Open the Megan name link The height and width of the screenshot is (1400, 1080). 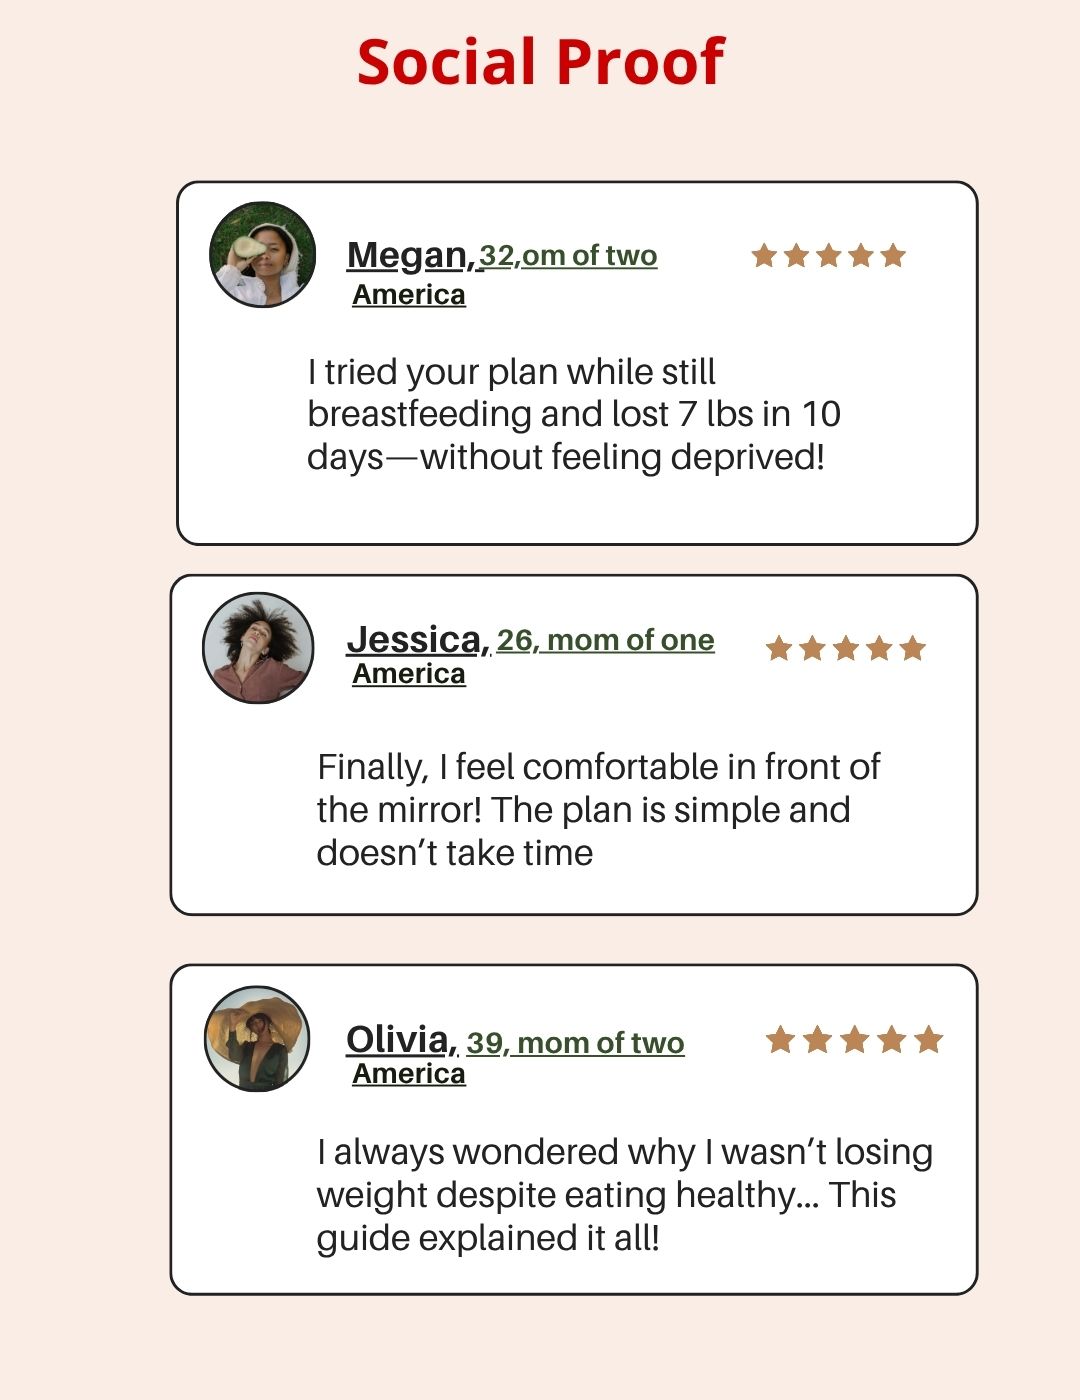click(410, 255)
